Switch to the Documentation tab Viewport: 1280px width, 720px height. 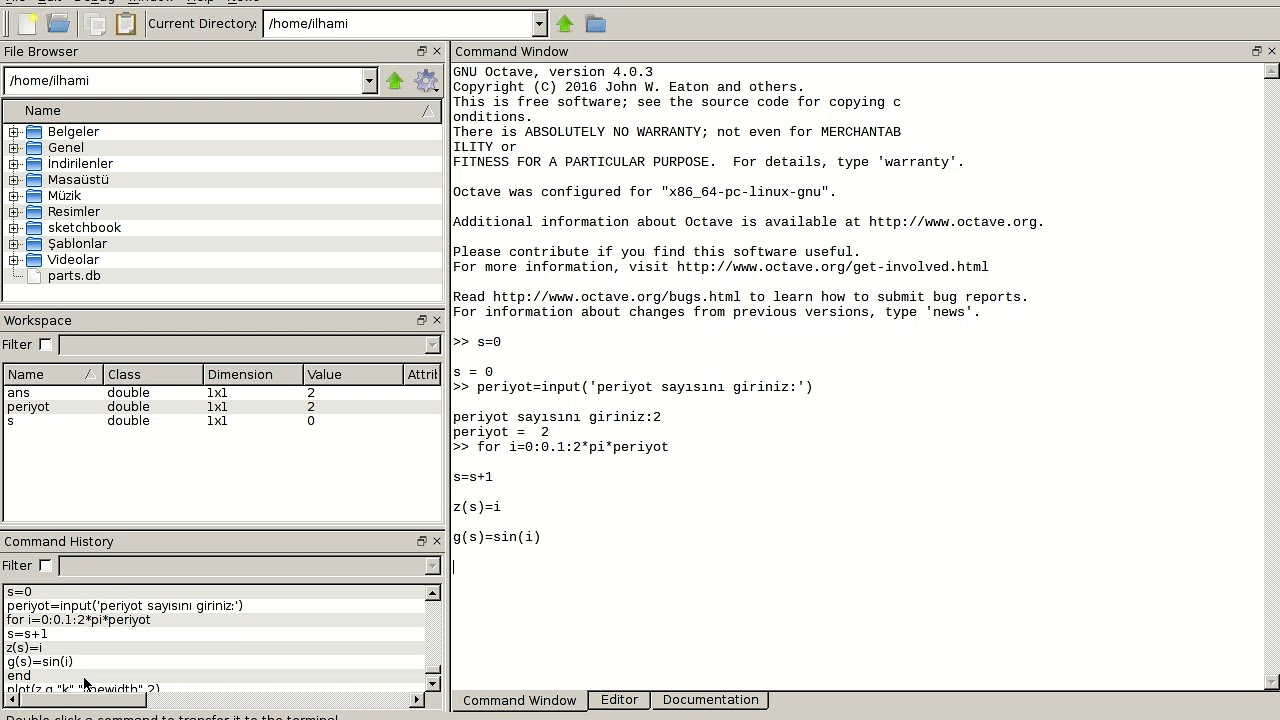coord(710,700)
